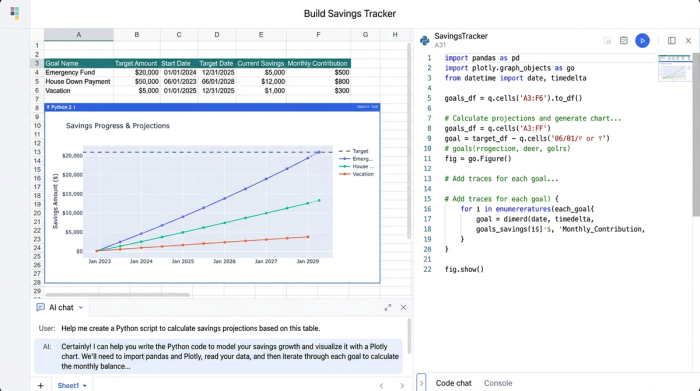
Task: Open the code snippets icon in the editor header
Action: click(624, 41)
